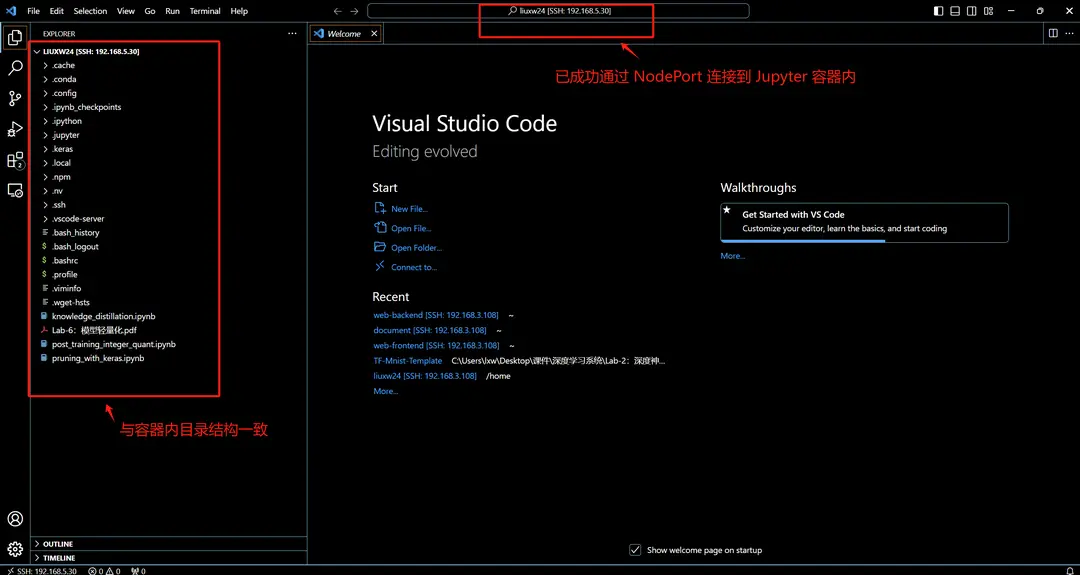The height and width of the screenshot is (575, 1080).
Task: Expand the .ssh folder
Action: coord(45,205)
